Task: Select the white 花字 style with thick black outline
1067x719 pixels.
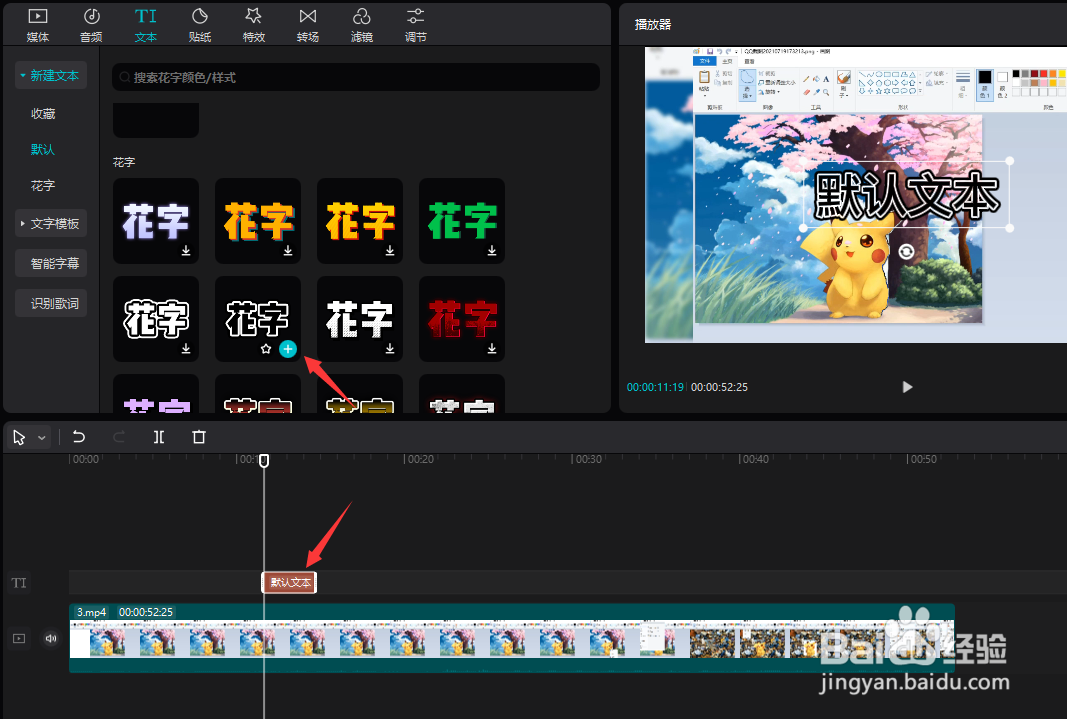Action: [156, 318]
